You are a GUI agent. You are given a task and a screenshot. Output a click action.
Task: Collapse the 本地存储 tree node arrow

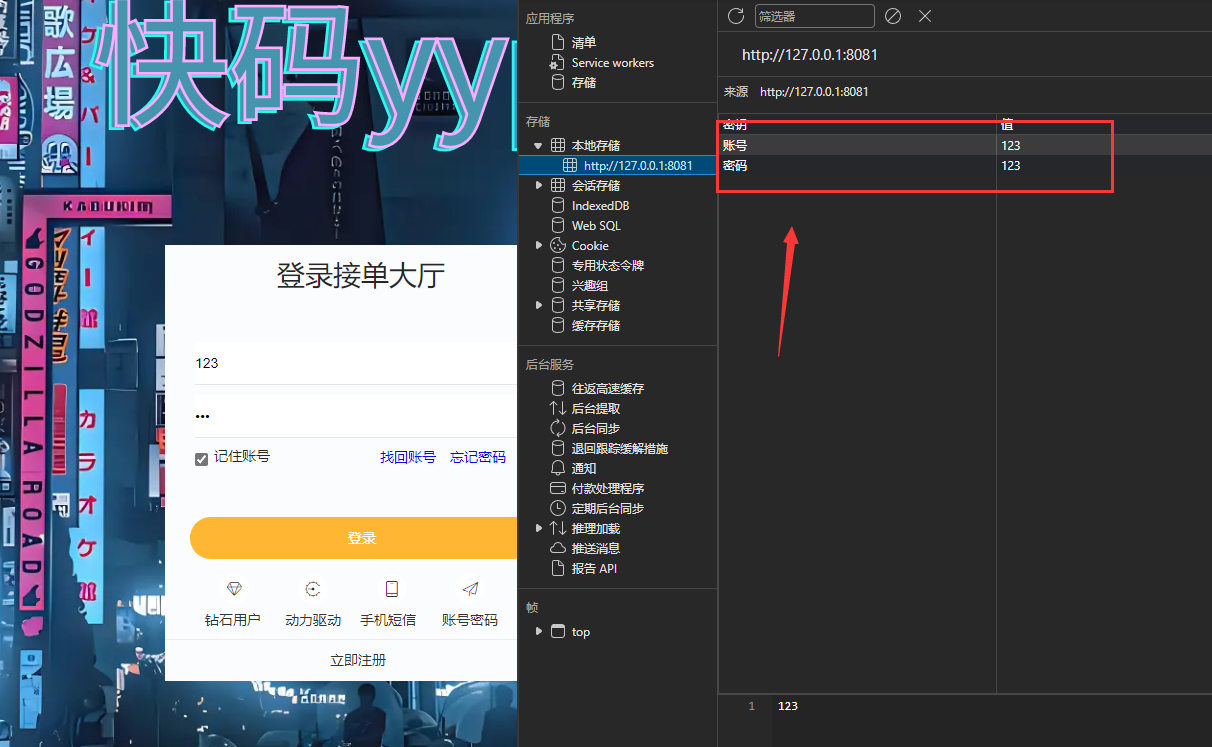[x=539, y=146]
